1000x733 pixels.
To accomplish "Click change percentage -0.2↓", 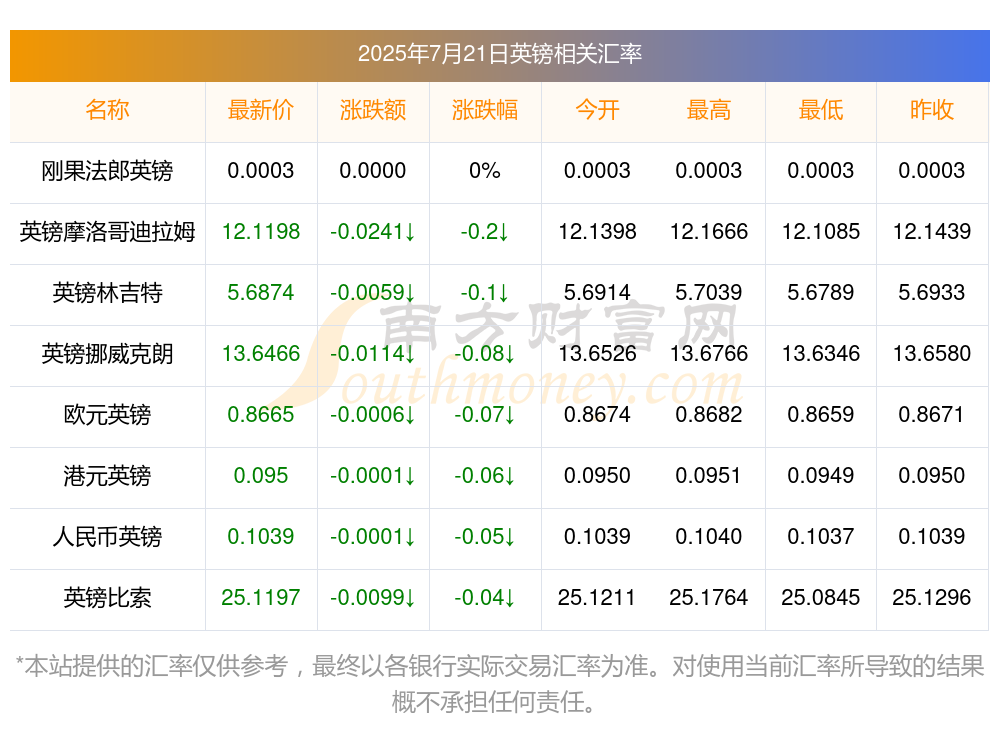I will [485, 232].
